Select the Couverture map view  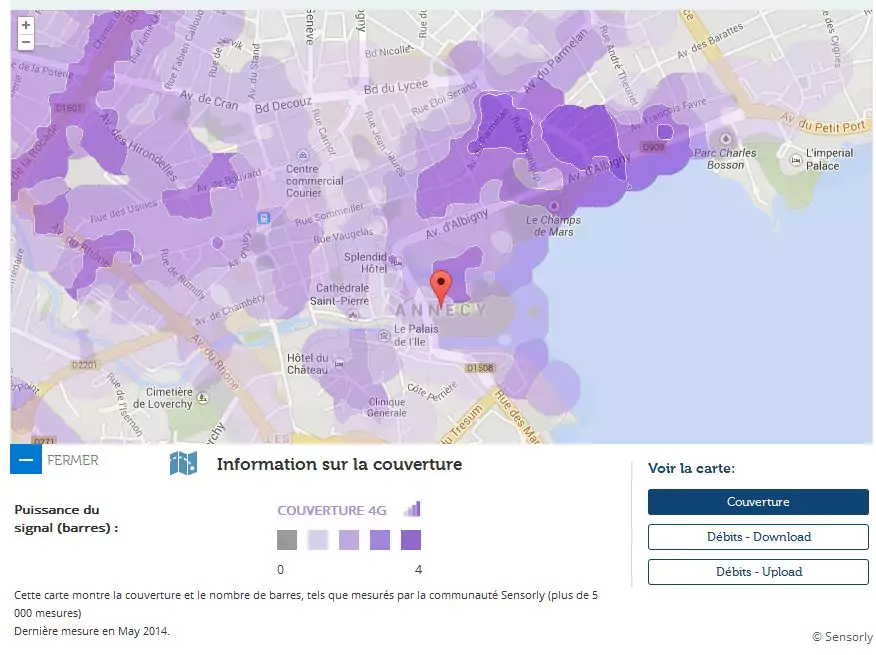[758, 502]
